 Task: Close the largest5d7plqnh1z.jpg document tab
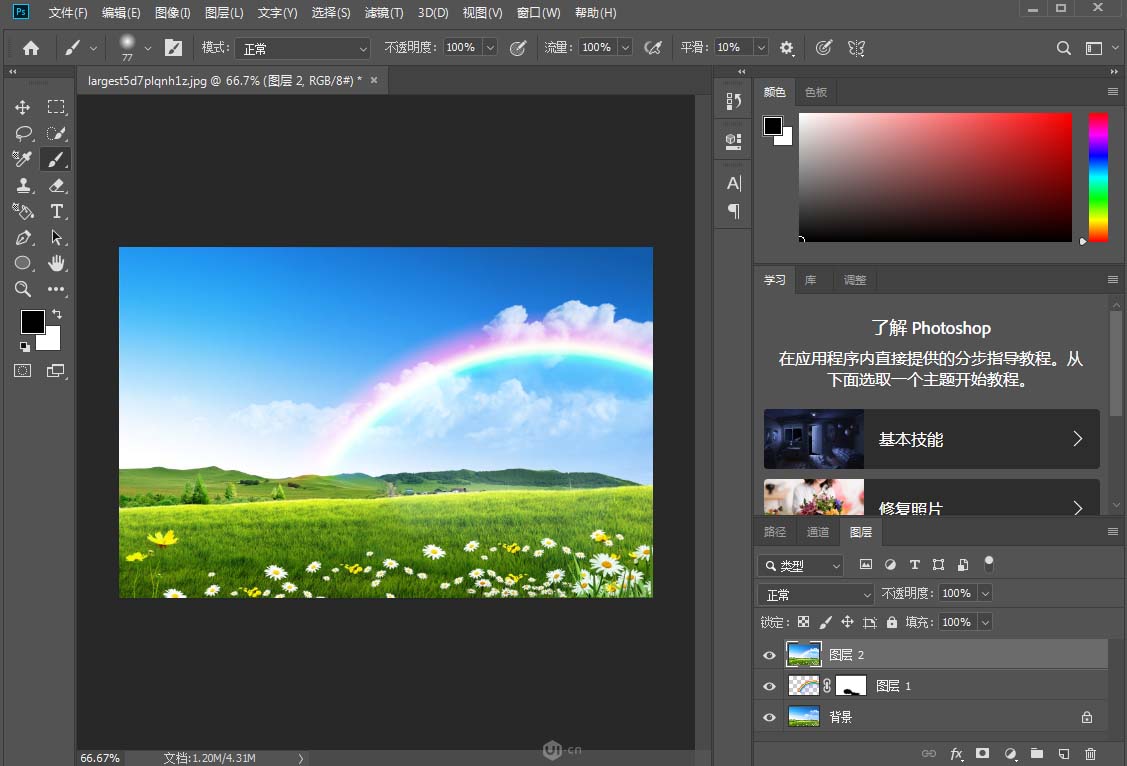[374, 80]
